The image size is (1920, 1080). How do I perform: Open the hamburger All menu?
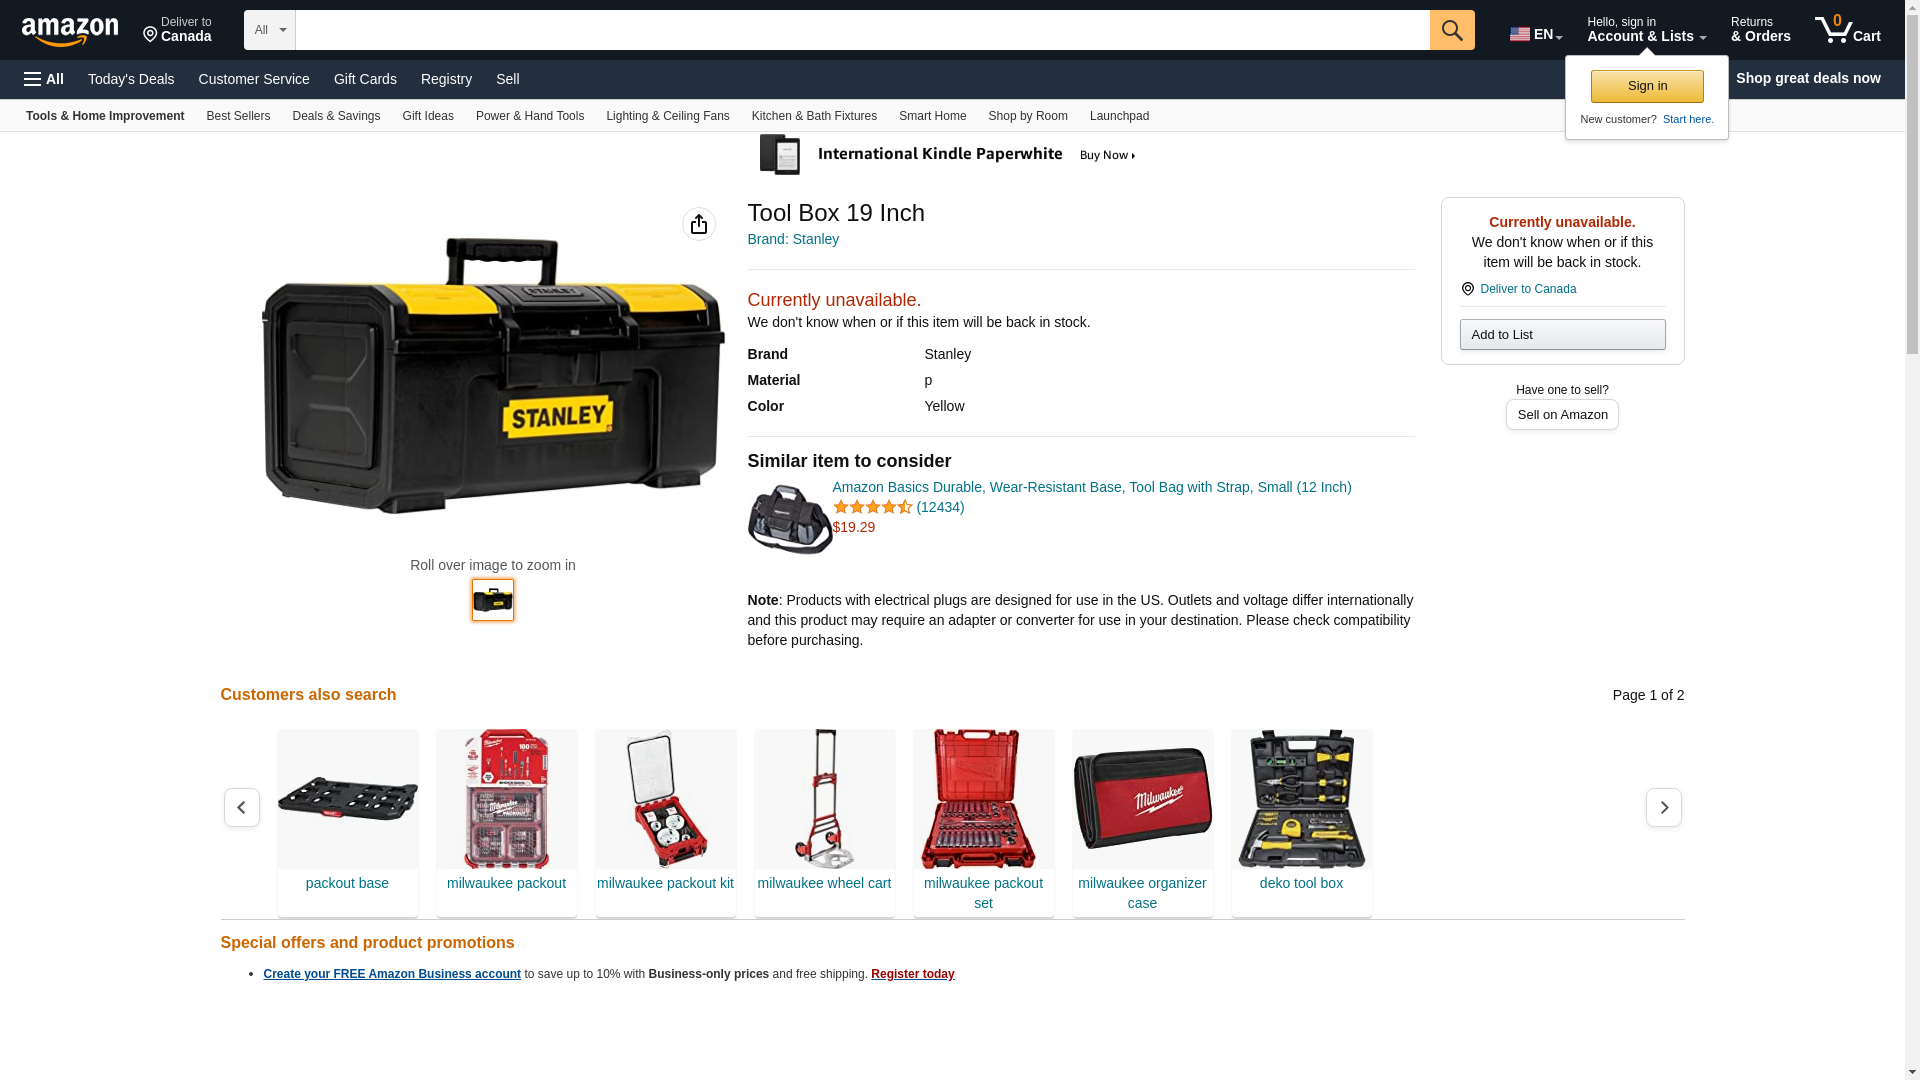(44, 79)
